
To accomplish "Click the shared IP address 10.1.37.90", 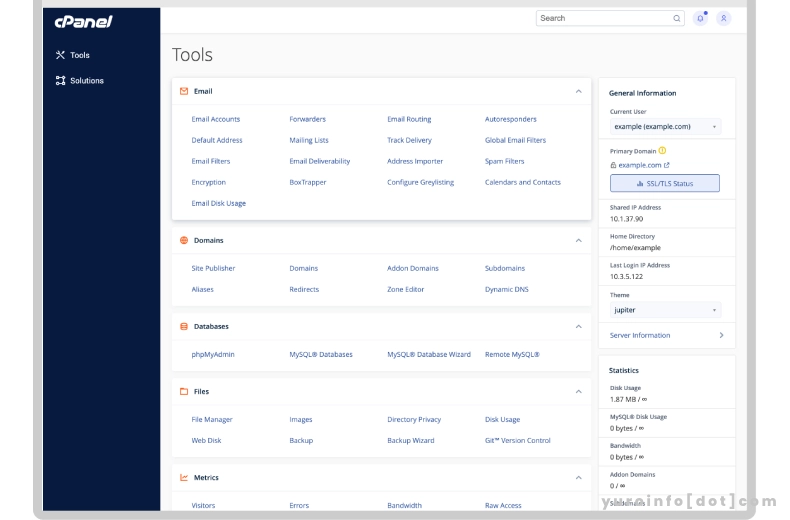I will [626, 219].
